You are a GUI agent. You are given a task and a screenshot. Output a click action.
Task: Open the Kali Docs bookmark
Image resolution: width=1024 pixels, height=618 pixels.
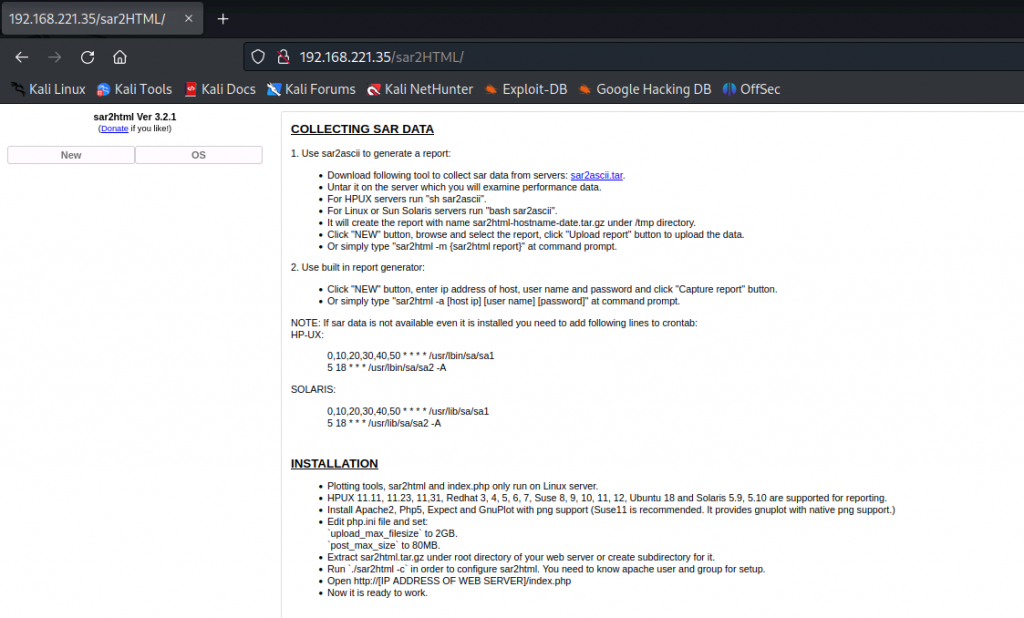[x=220, y=89]
